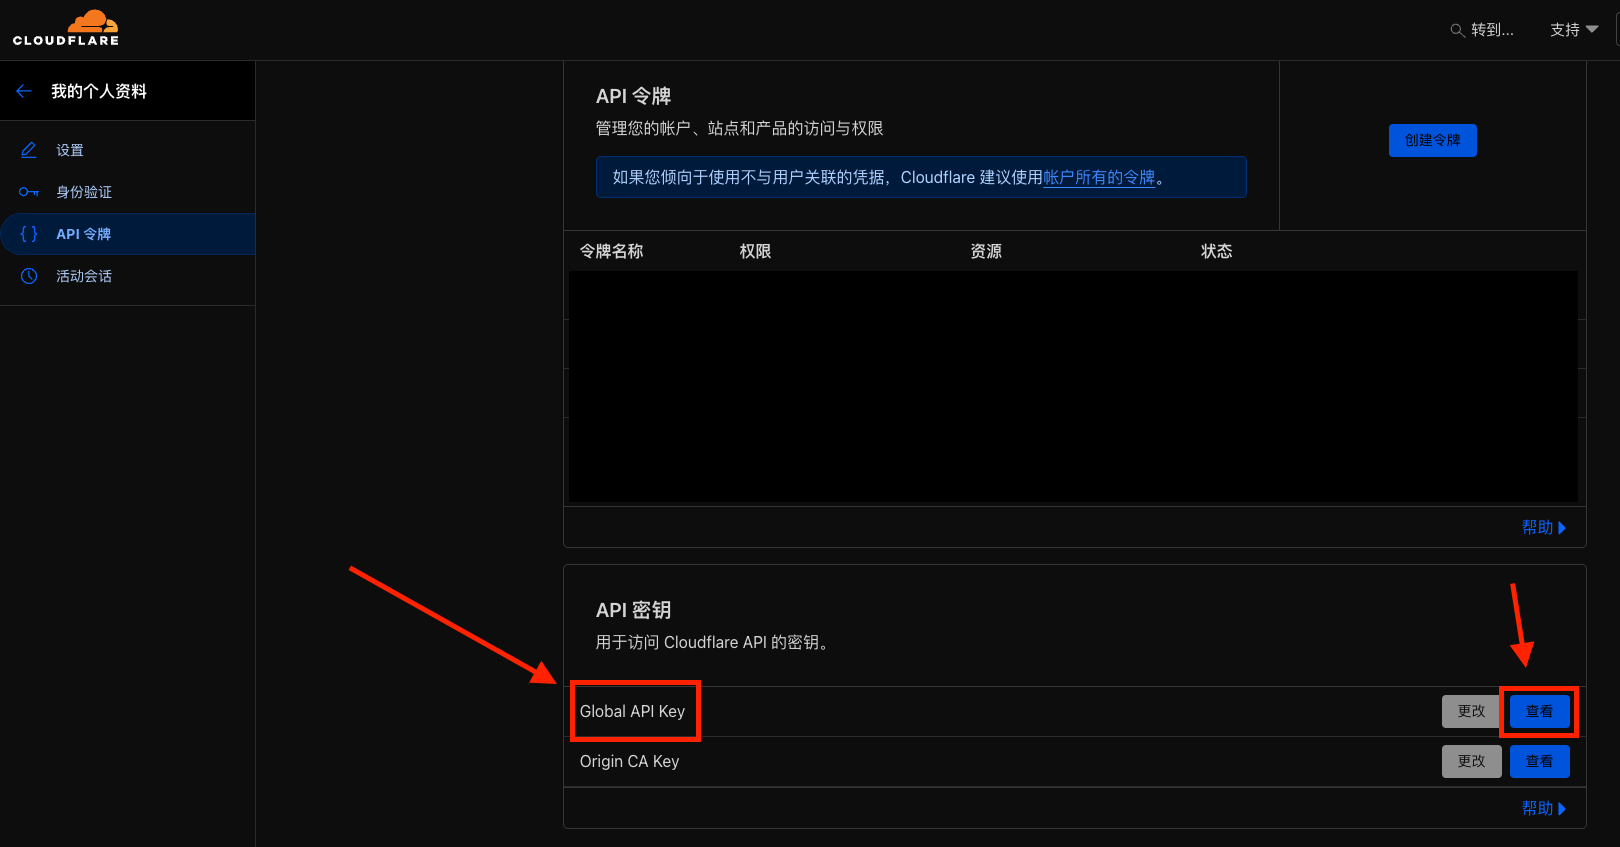Click 更改 for Global API Key

click(x=1471, y=711)
